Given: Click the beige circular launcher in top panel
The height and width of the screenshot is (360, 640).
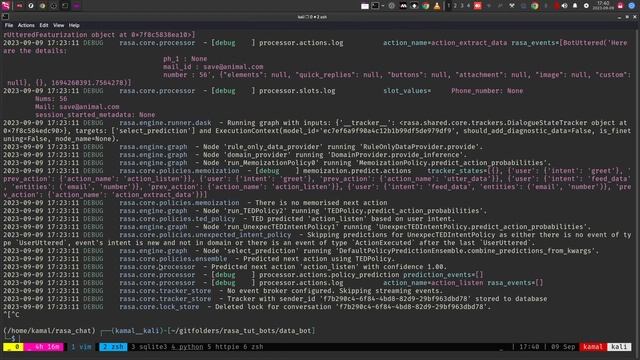Looking at the screenshot, I should point(42,6).
